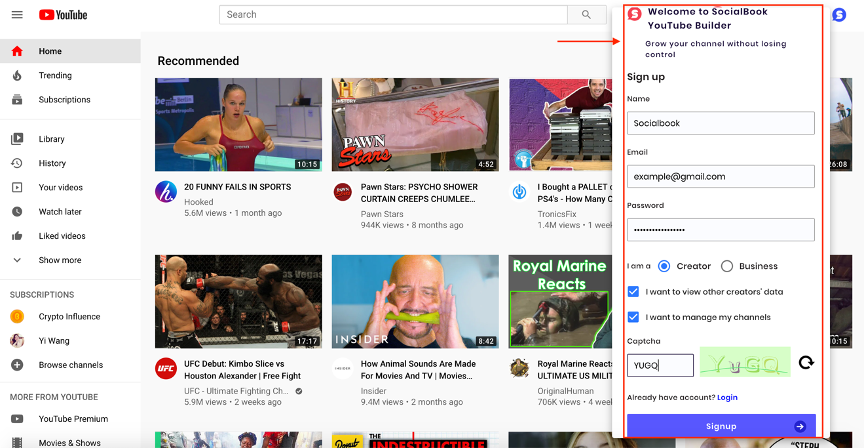Image resolution: width=864 pixels, height=448 pixels.
Task: Click the Watch later clock icon
Action: click(x=17, y=212)
